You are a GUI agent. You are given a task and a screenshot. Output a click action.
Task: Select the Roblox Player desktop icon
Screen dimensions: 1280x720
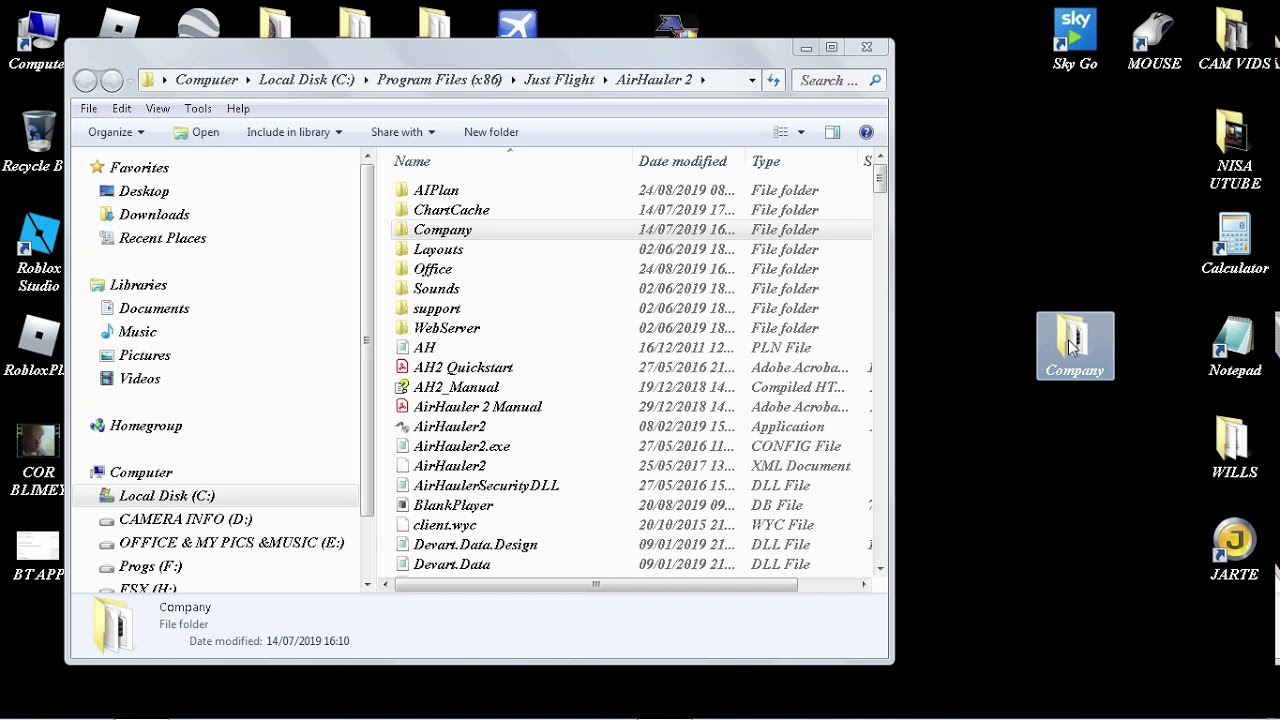point(36,348)
